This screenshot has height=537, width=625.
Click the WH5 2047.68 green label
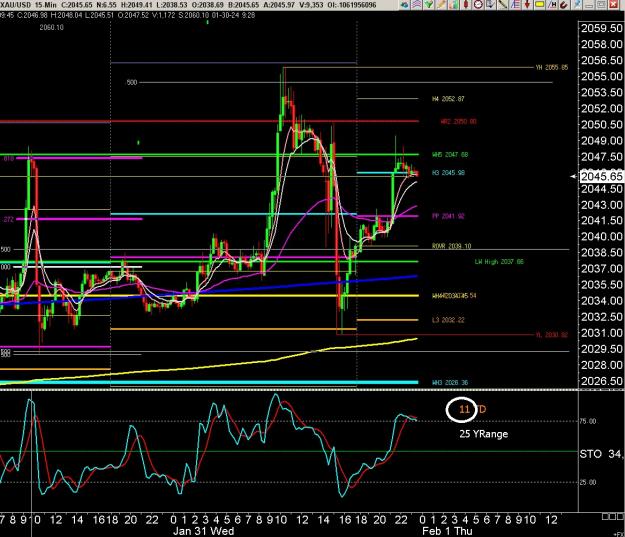(450, 154)
